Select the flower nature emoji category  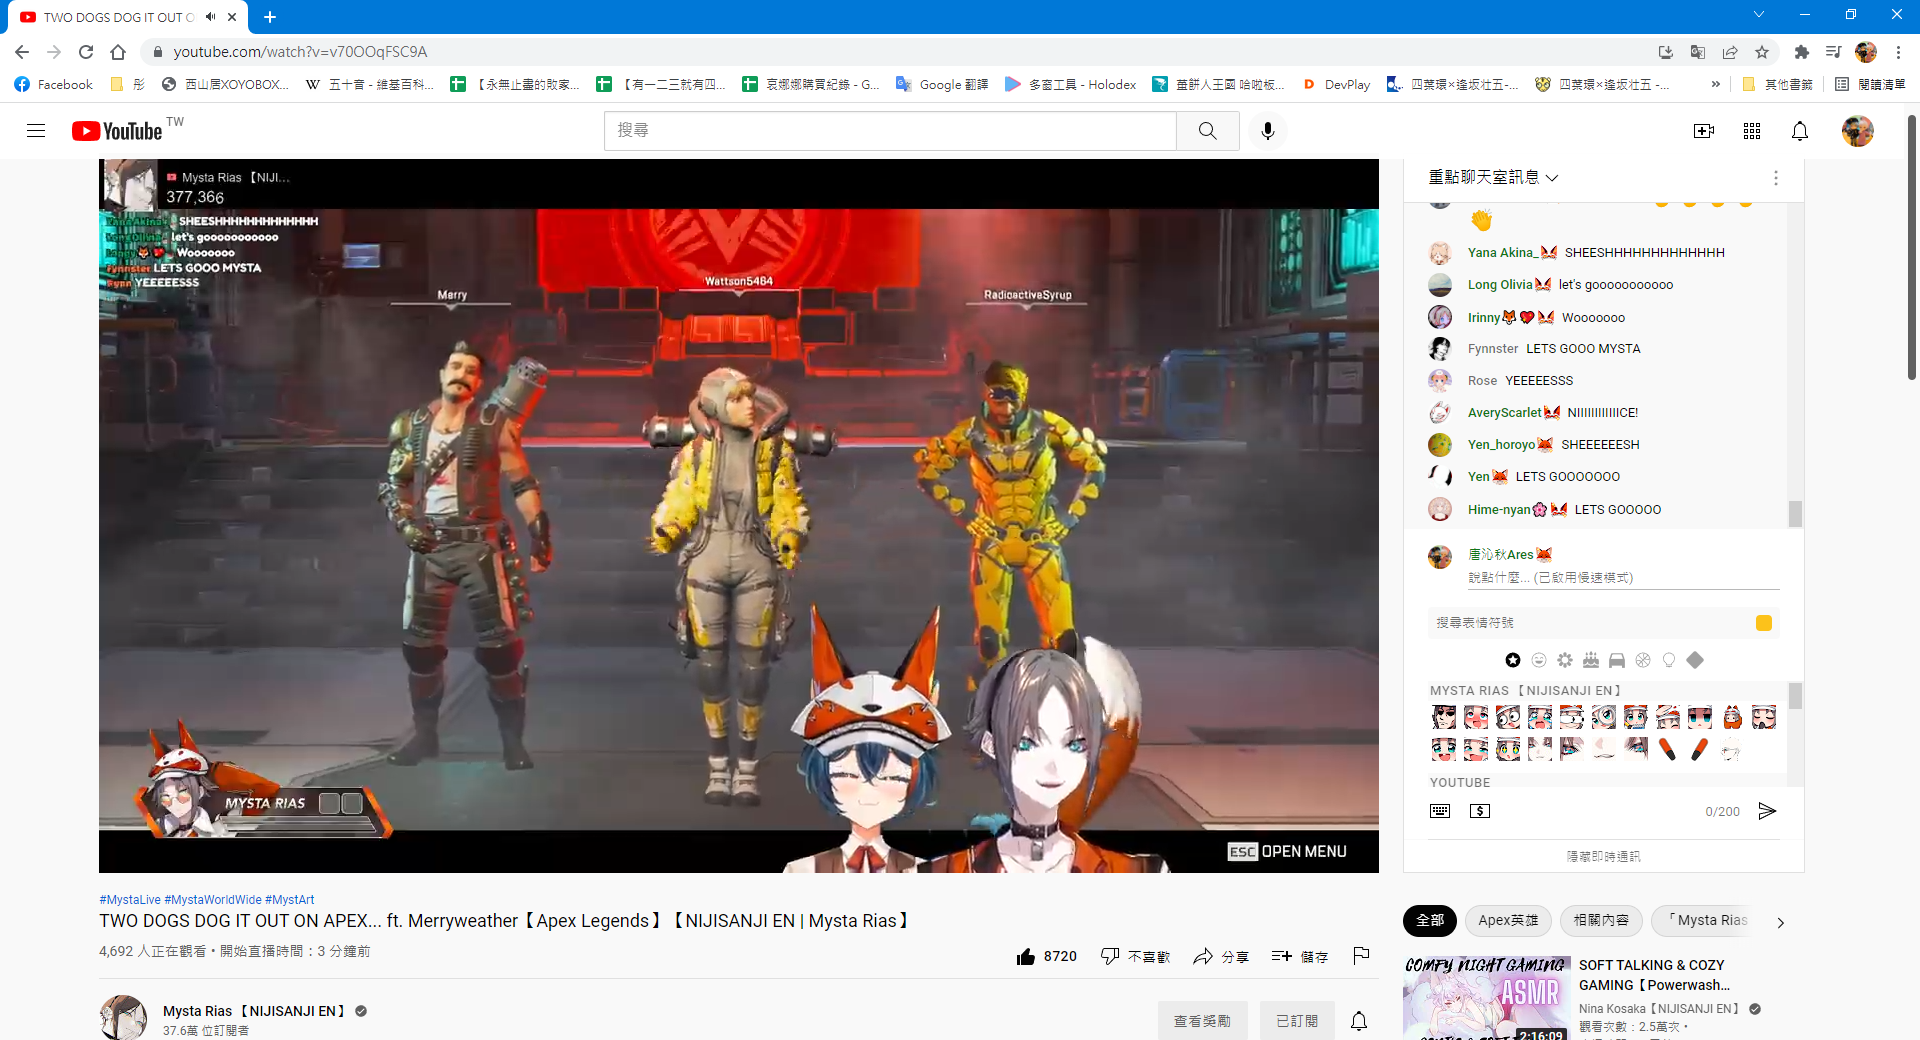point(1565,660)
